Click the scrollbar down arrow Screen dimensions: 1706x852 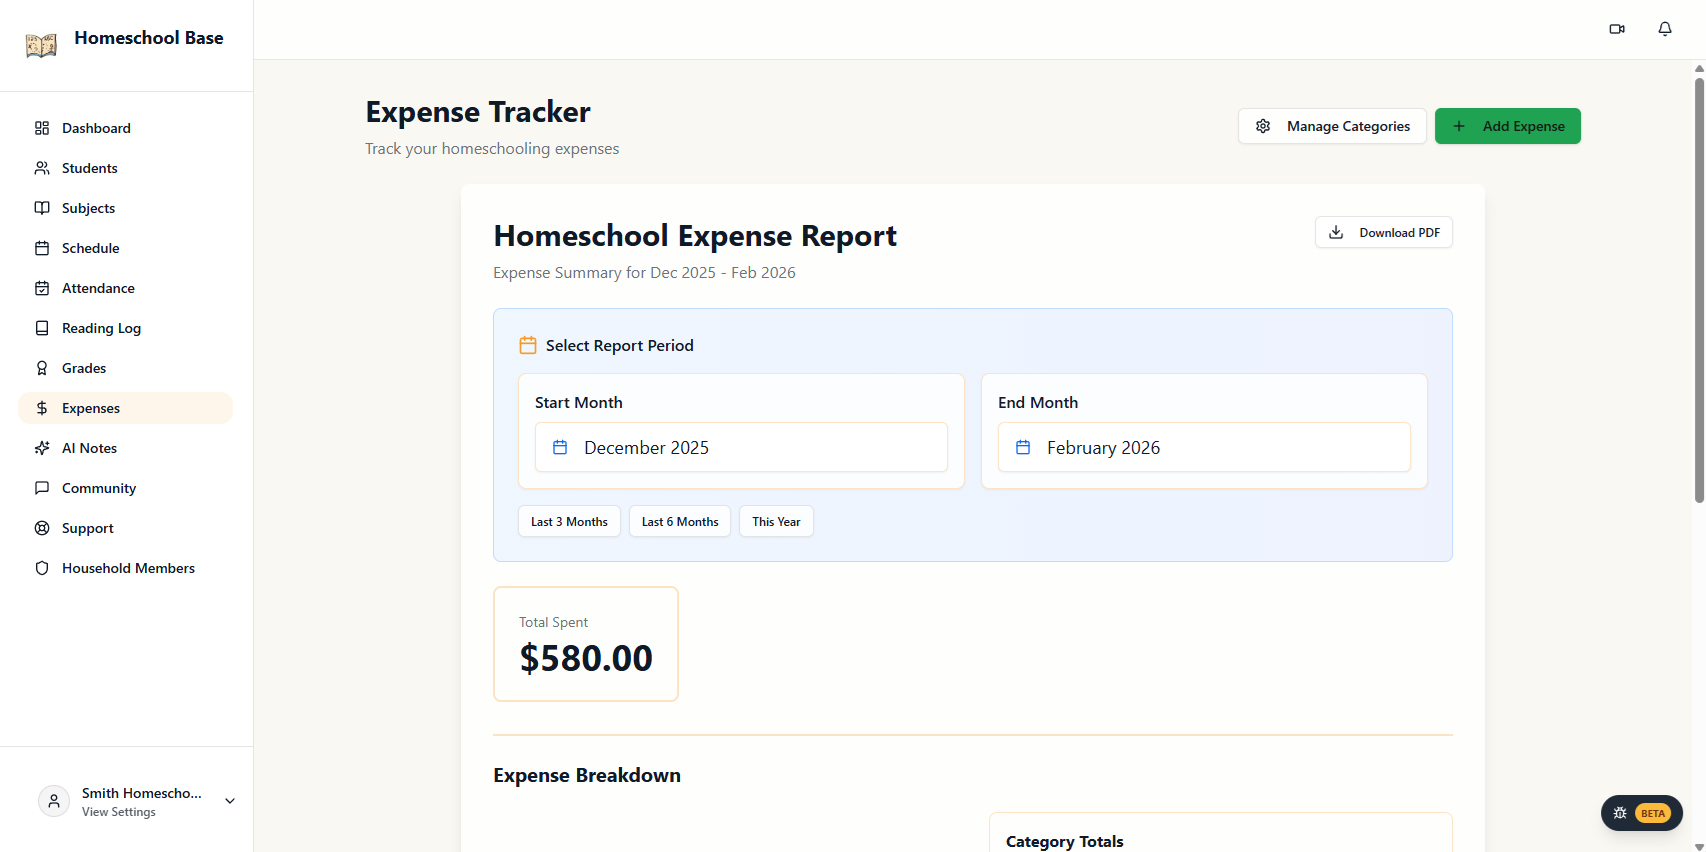(1699, 846)
